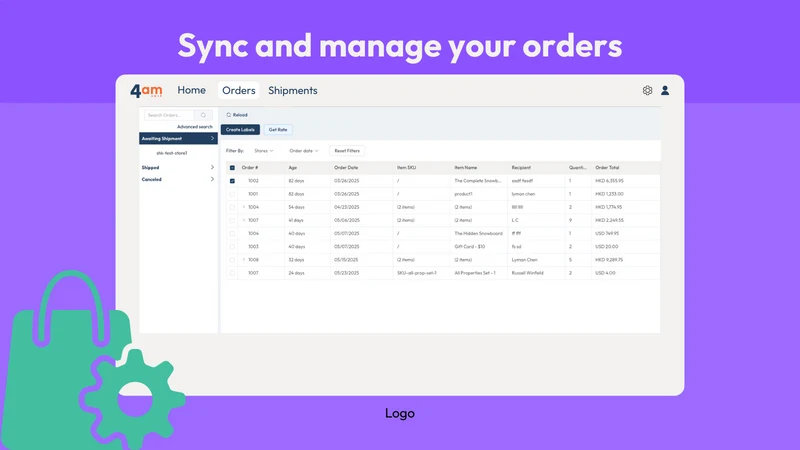This screenshot has width=800, height=450.
Task: Focus the Search Orders input field
Action: coord(169,115)
